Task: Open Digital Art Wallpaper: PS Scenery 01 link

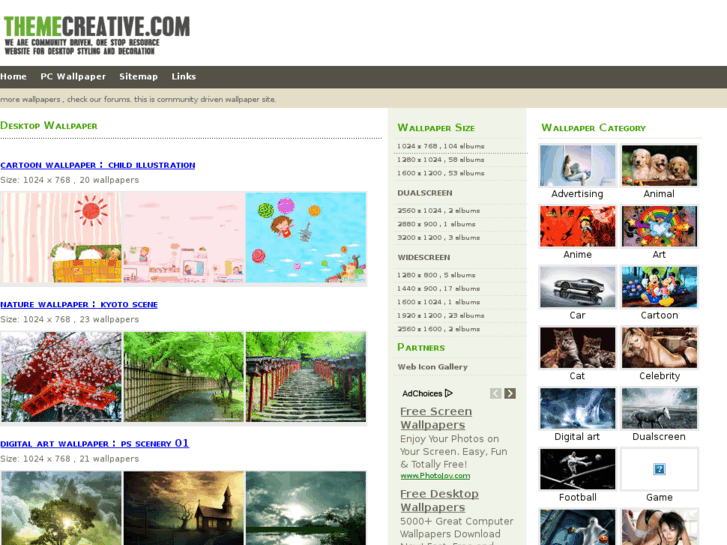Action: [x=95, y=443]
